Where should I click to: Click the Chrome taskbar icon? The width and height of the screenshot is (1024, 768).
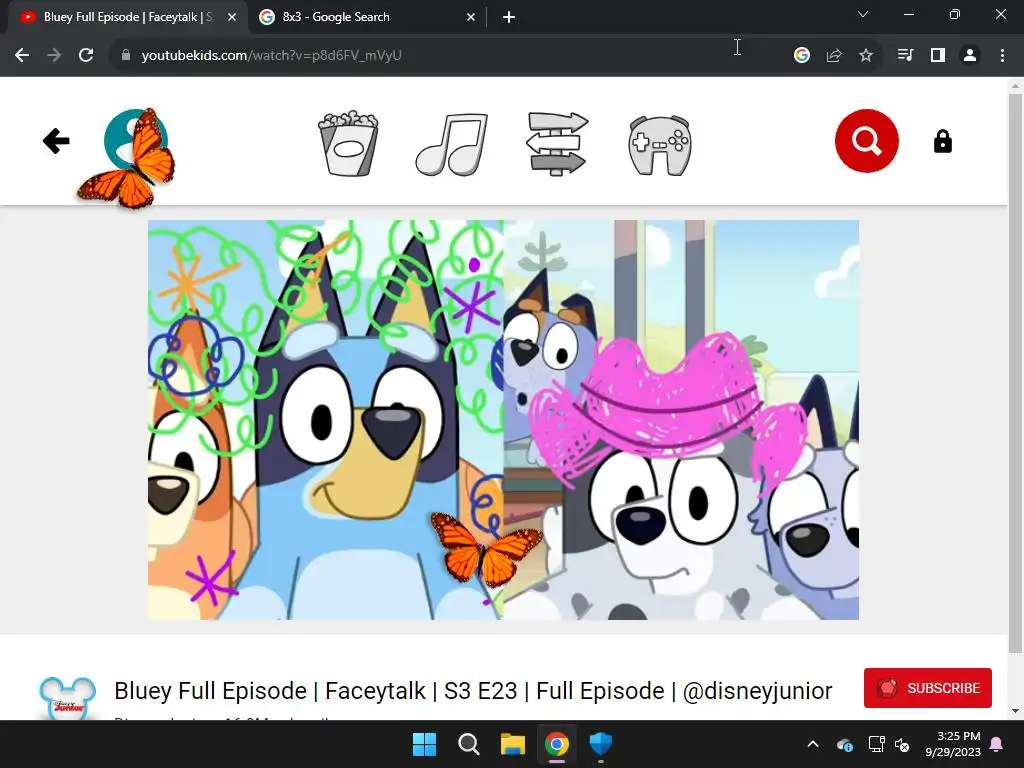pos(556,744)
